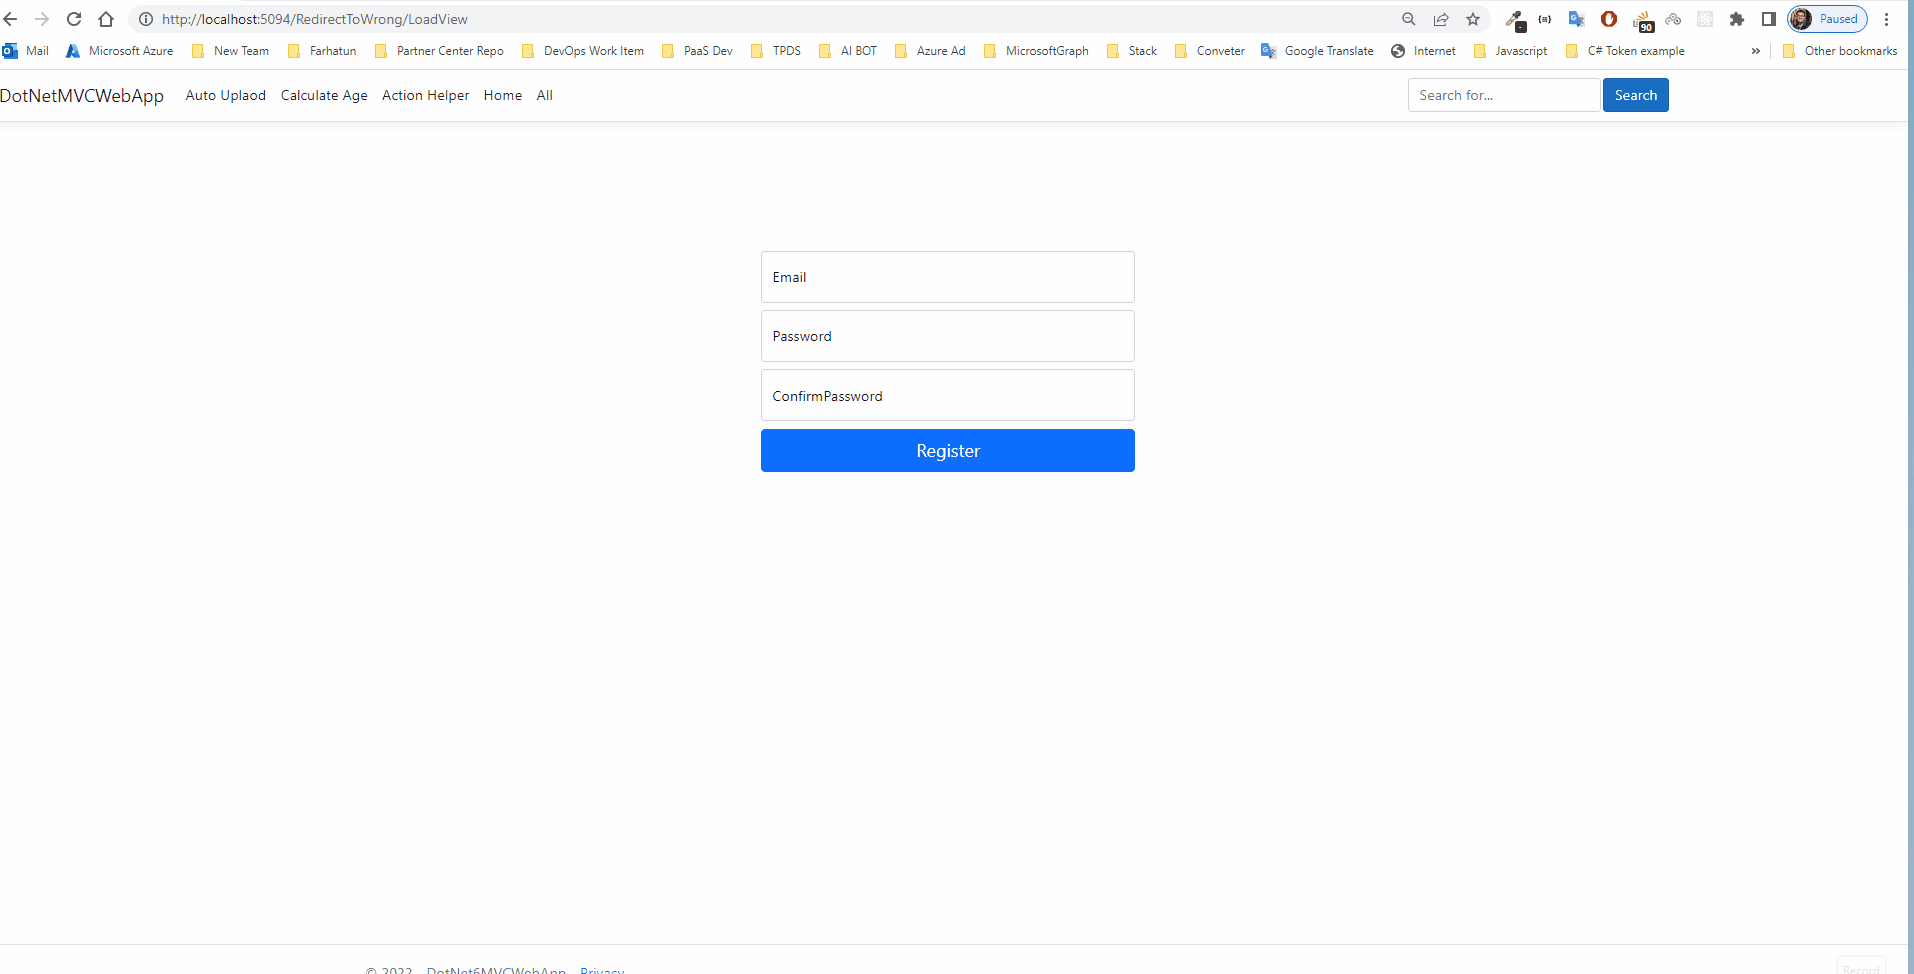Image resolution: width=1914 pixels, height=974 pixels.
Task: Reload the current page
Action: click(x=74, y=19)
